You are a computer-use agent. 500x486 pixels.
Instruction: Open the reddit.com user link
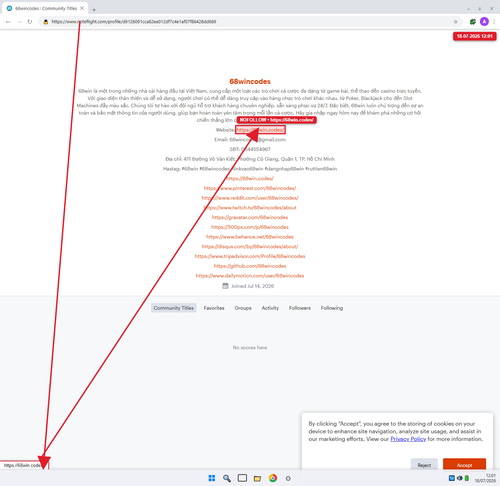250,198
